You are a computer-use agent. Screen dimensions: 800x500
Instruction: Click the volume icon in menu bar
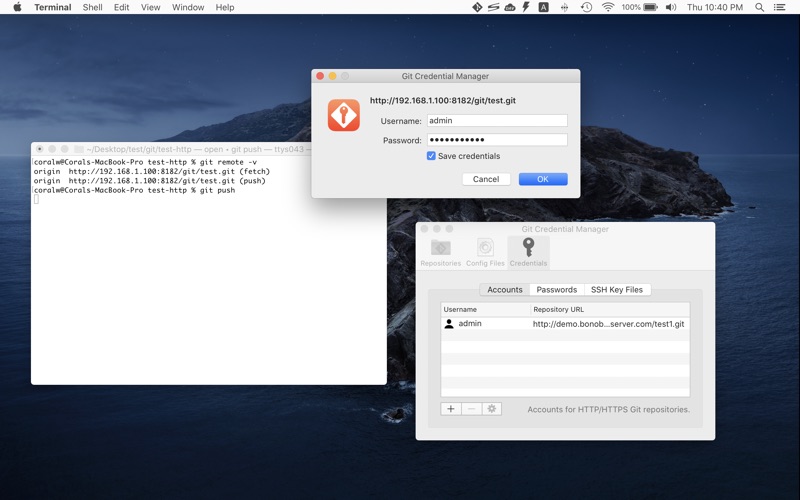pyautogui.click(x=671, y=7)
